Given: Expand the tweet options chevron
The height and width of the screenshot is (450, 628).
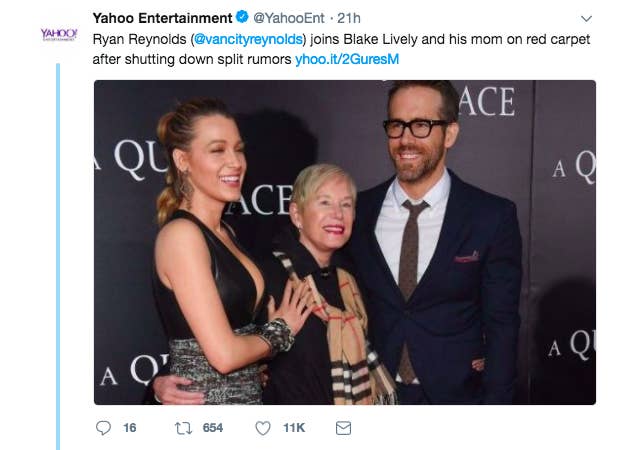Looking at the screenshot, I should 586,18.
